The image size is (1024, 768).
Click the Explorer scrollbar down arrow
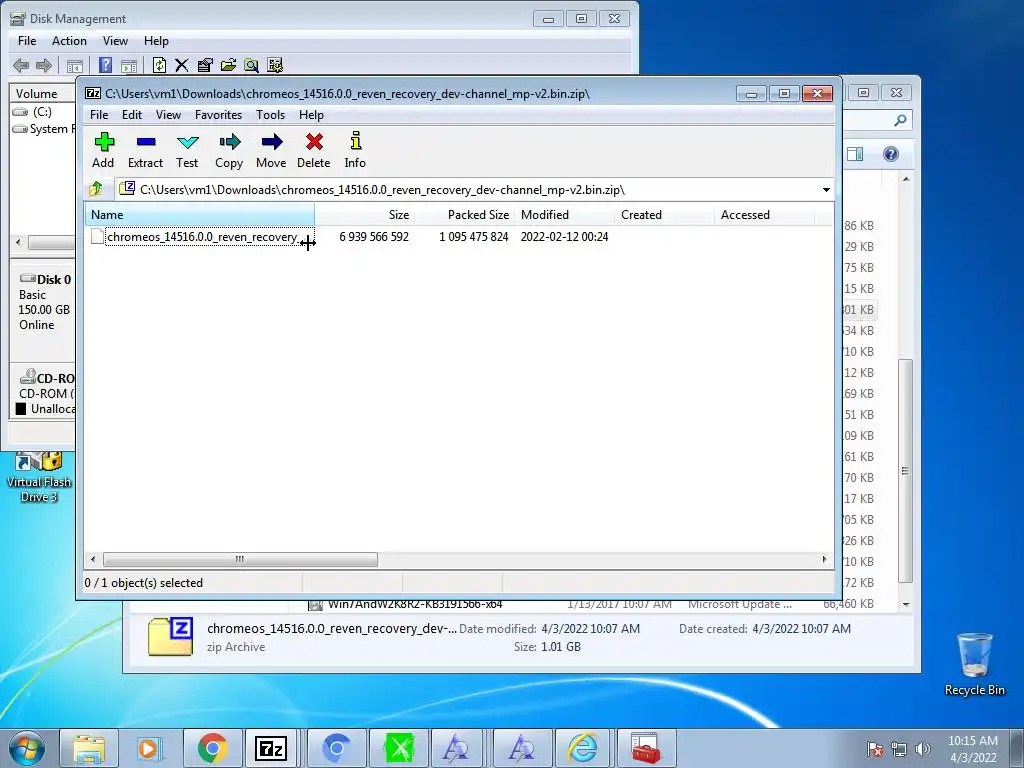tap(906, 604)
